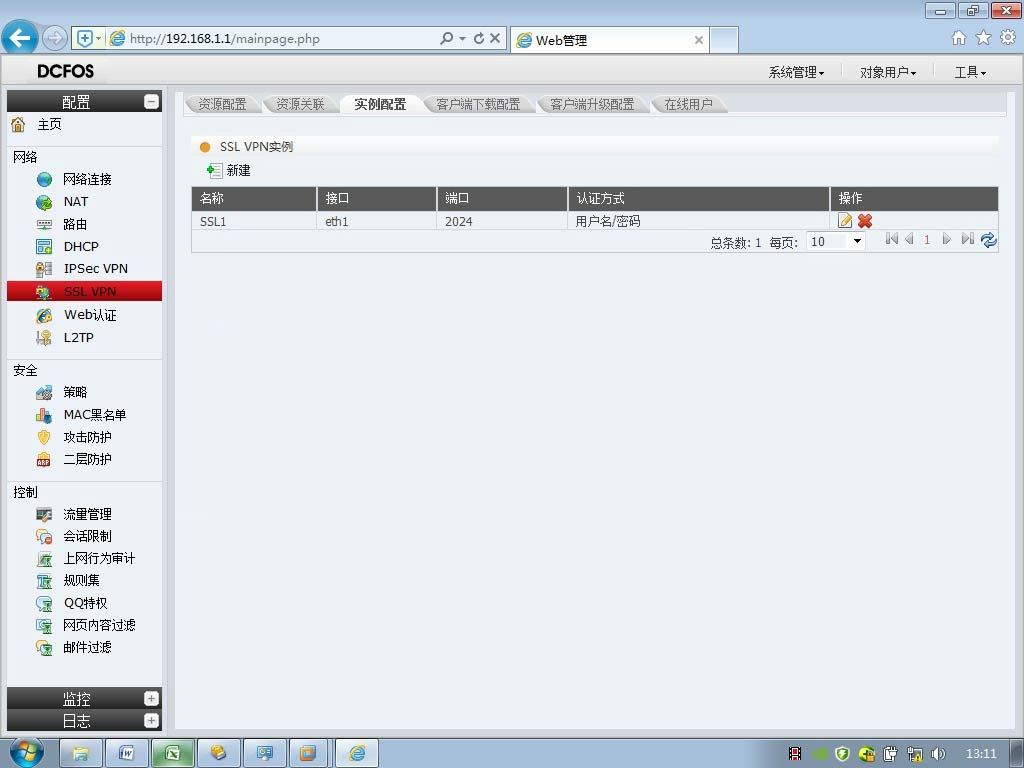Open Excel from the taskbar

point(173,754)
